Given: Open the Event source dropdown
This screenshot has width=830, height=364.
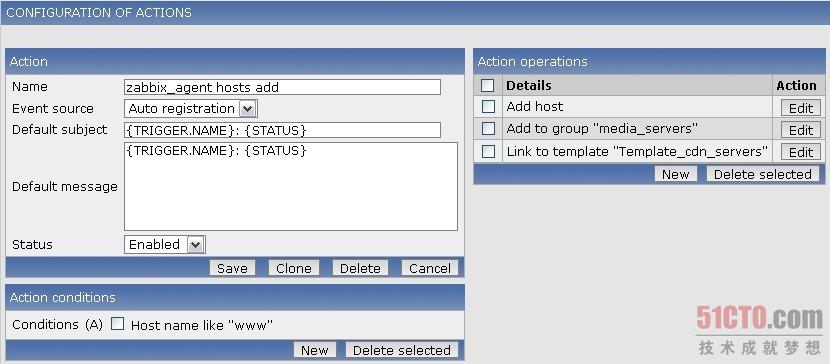Looking at the screenshot, I should pyautogui.click(x=191, y=109).
